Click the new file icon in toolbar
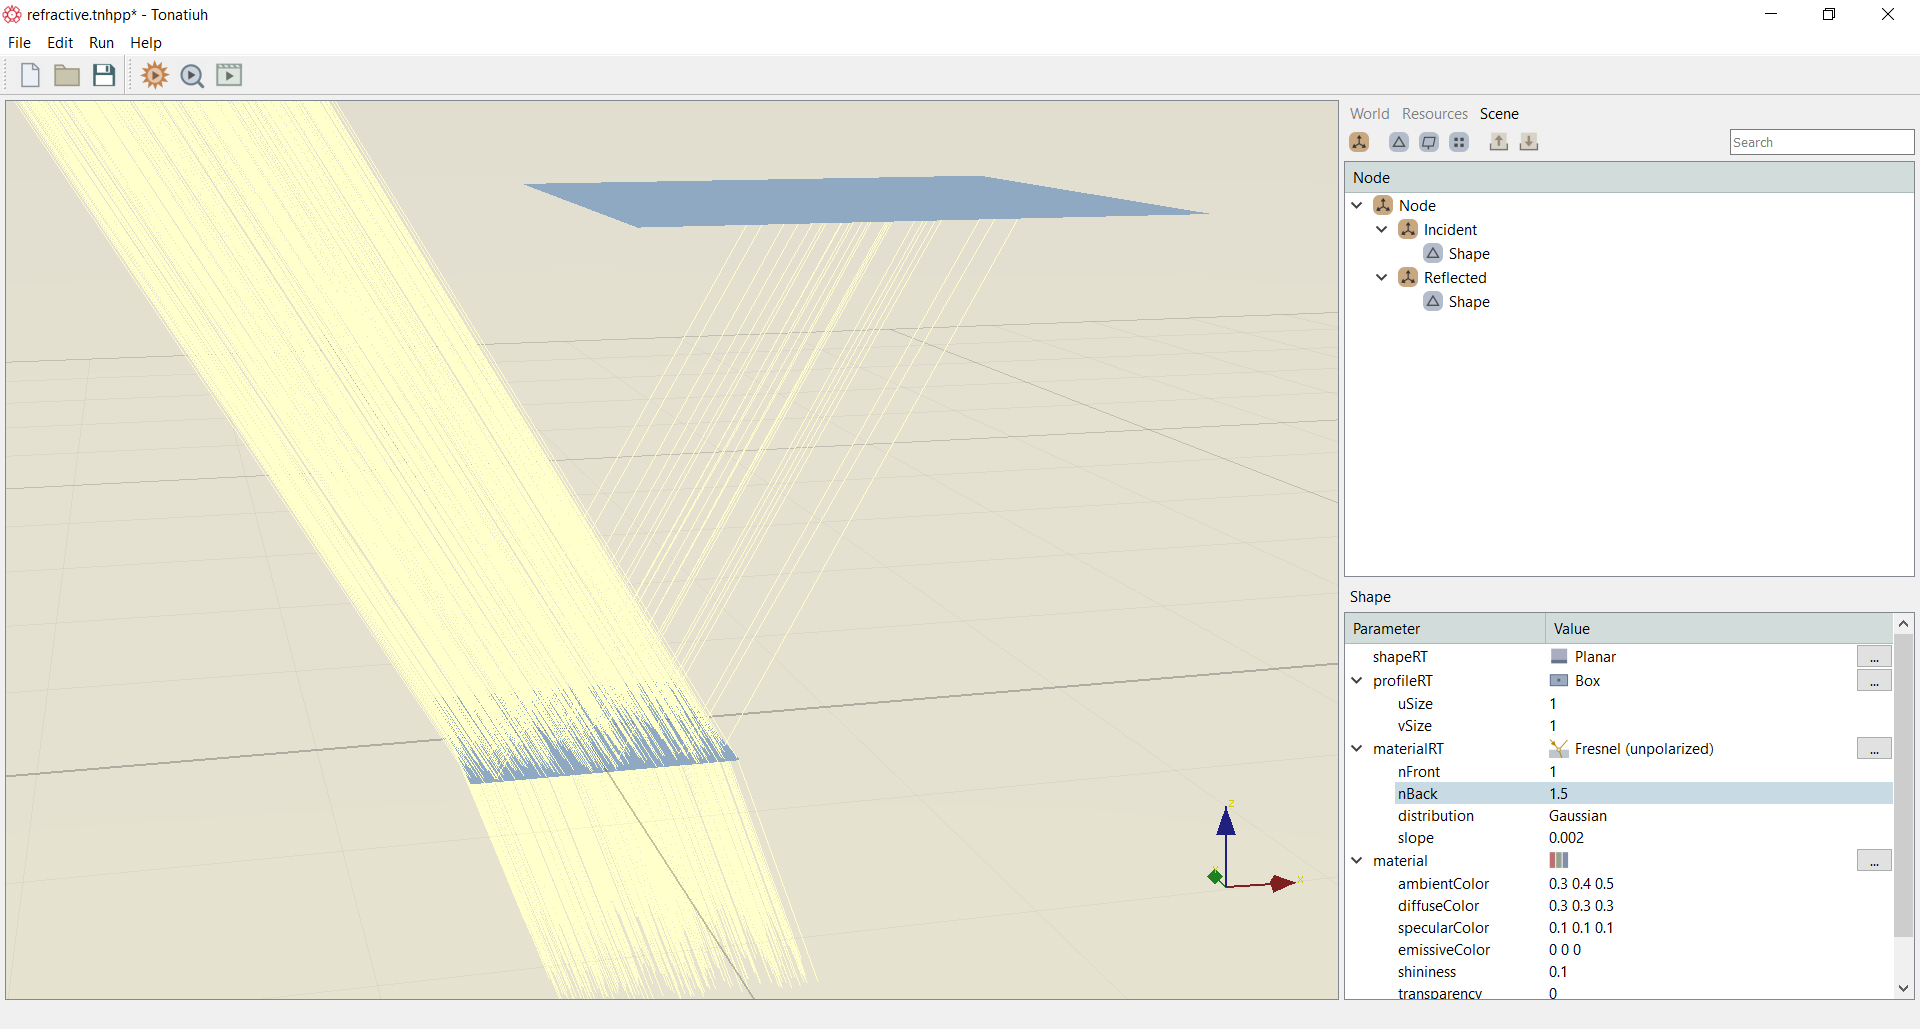1920x1029 pixels. [30, 75]
